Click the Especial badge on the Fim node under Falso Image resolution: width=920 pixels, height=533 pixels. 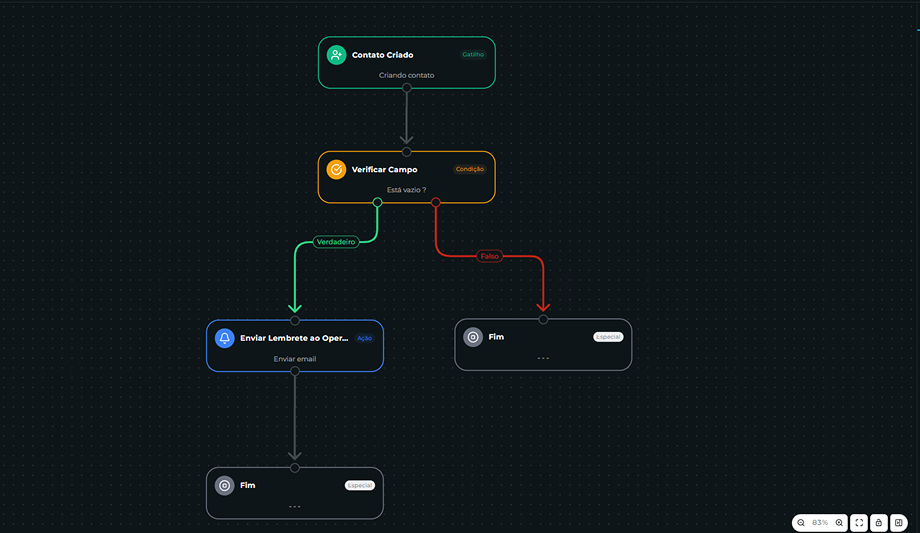coord(608,337)
